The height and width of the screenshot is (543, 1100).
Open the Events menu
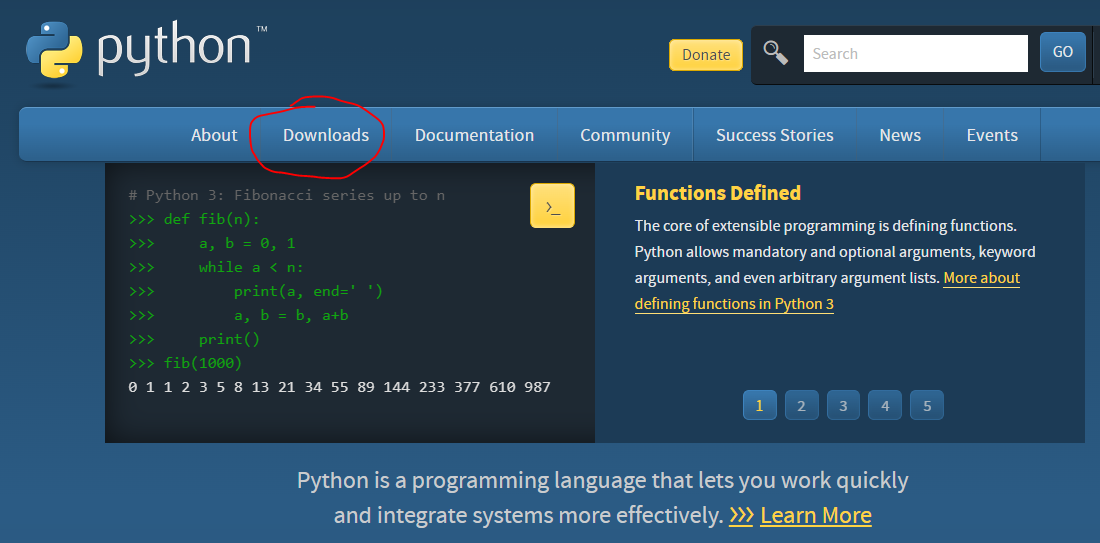(992, 135)
